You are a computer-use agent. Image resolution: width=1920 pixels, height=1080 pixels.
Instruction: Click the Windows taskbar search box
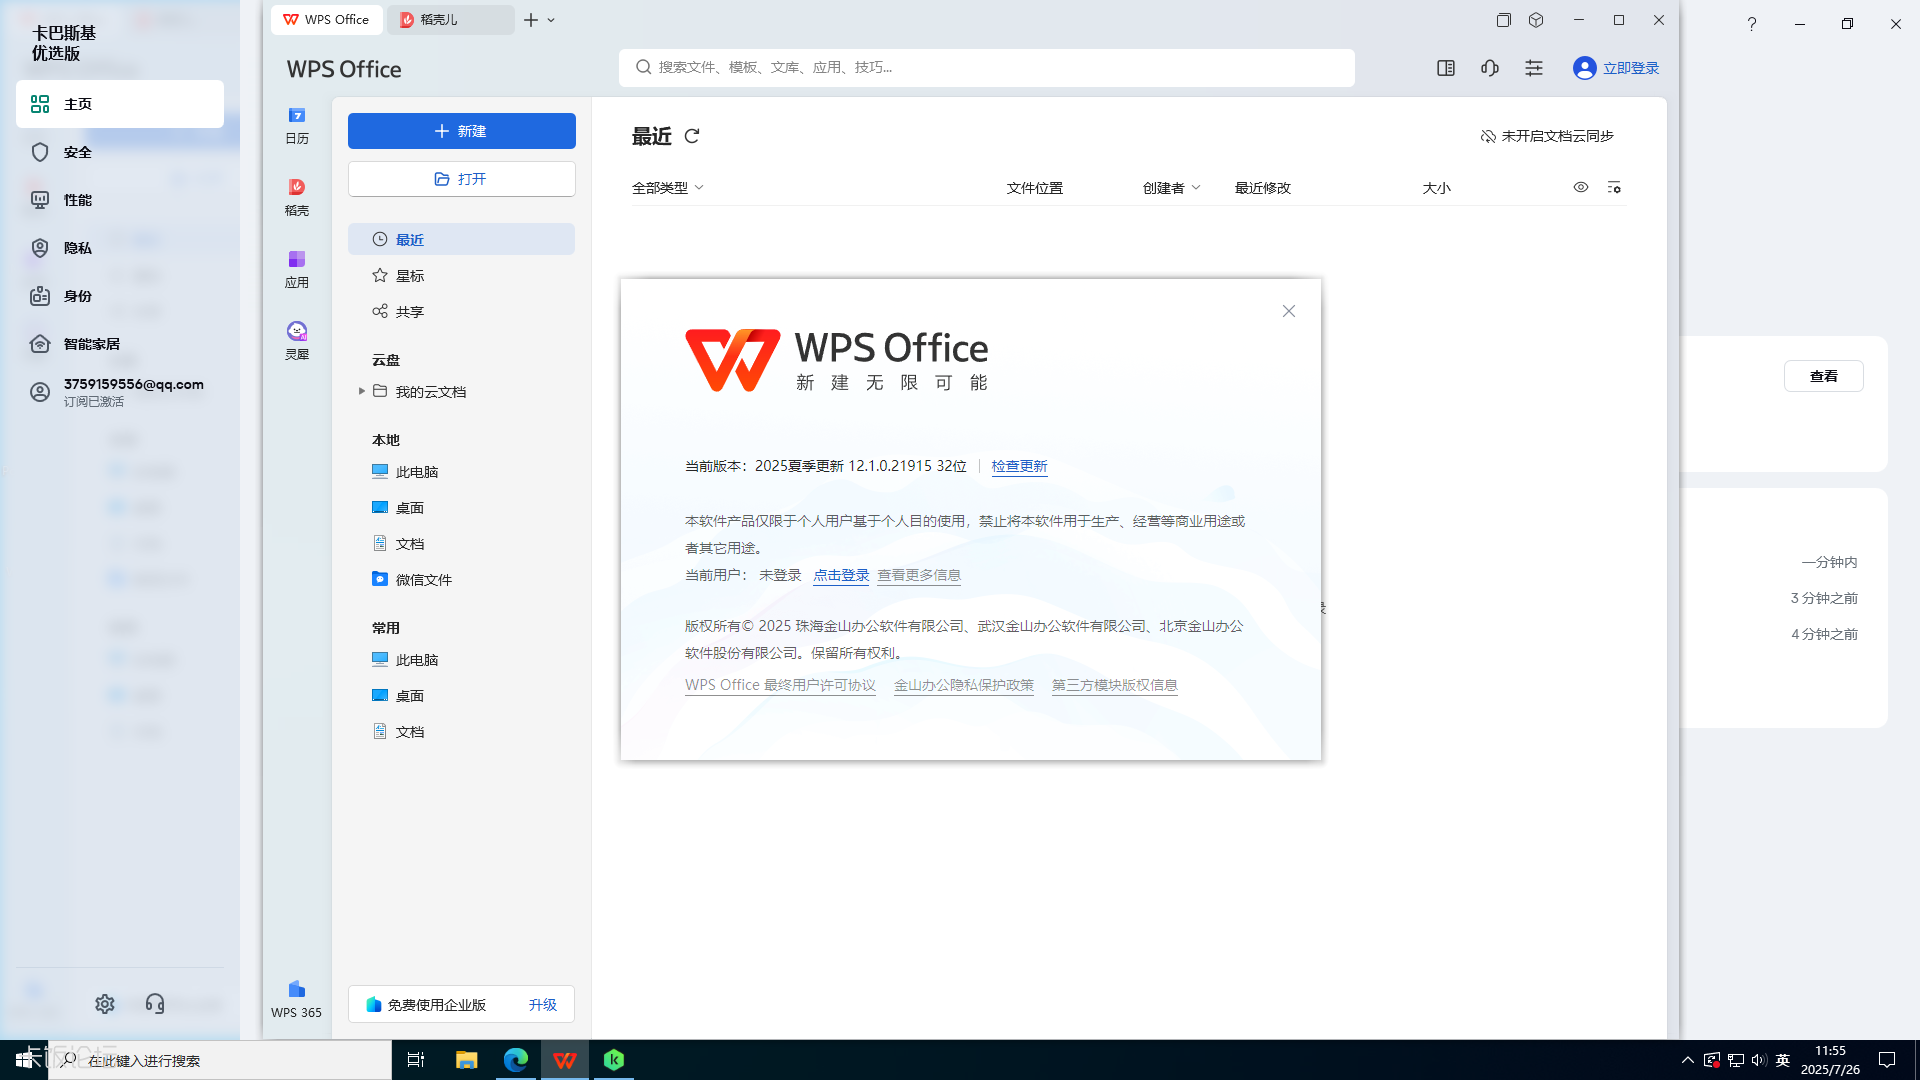220,1060
